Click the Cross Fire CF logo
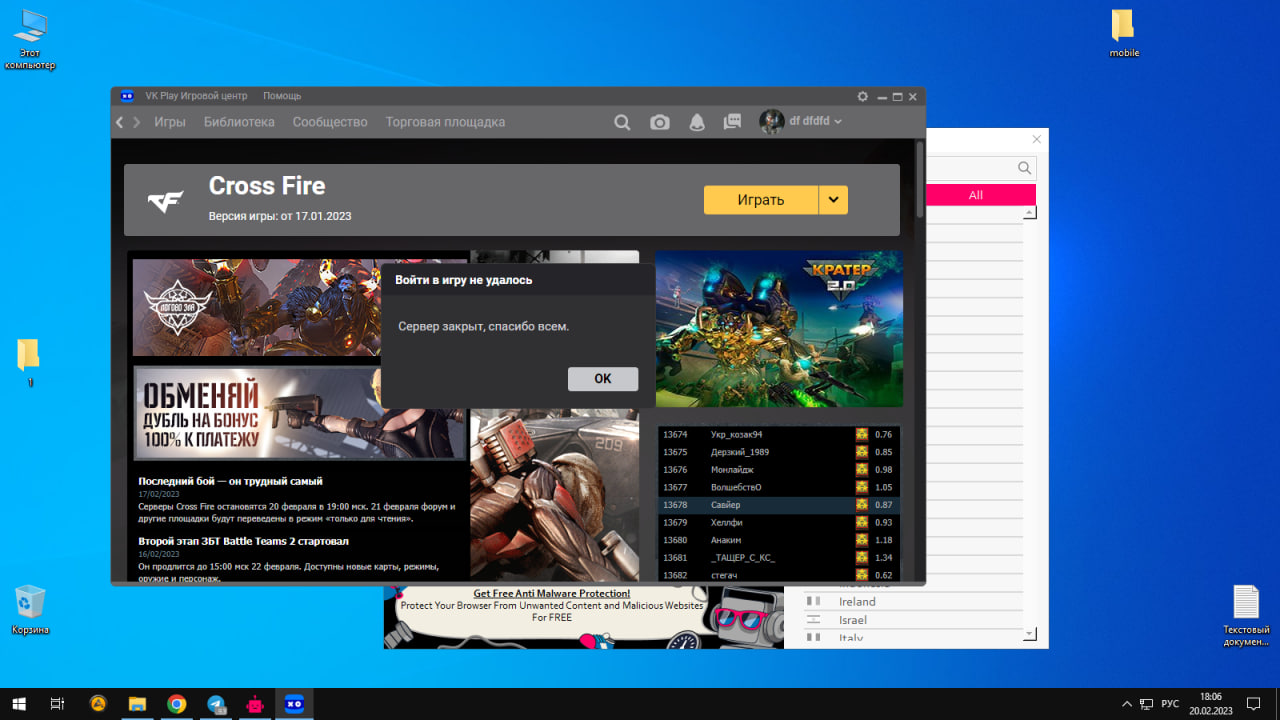 pyautogui.click(x=166, y=200)
